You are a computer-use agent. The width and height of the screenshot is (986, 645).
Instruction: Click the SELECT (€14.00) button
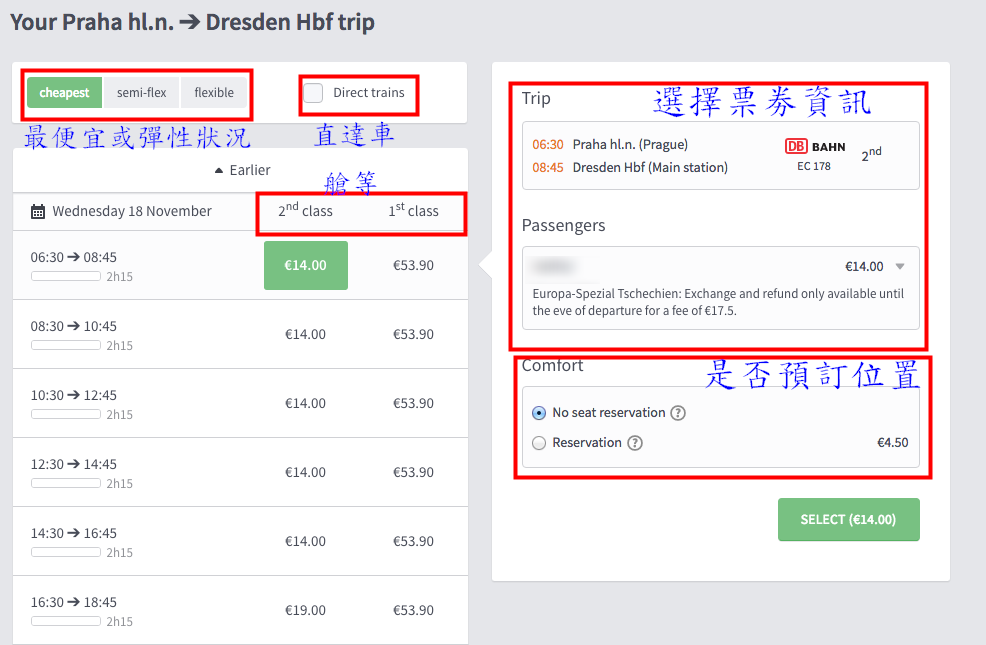click(x=848, y=519)
